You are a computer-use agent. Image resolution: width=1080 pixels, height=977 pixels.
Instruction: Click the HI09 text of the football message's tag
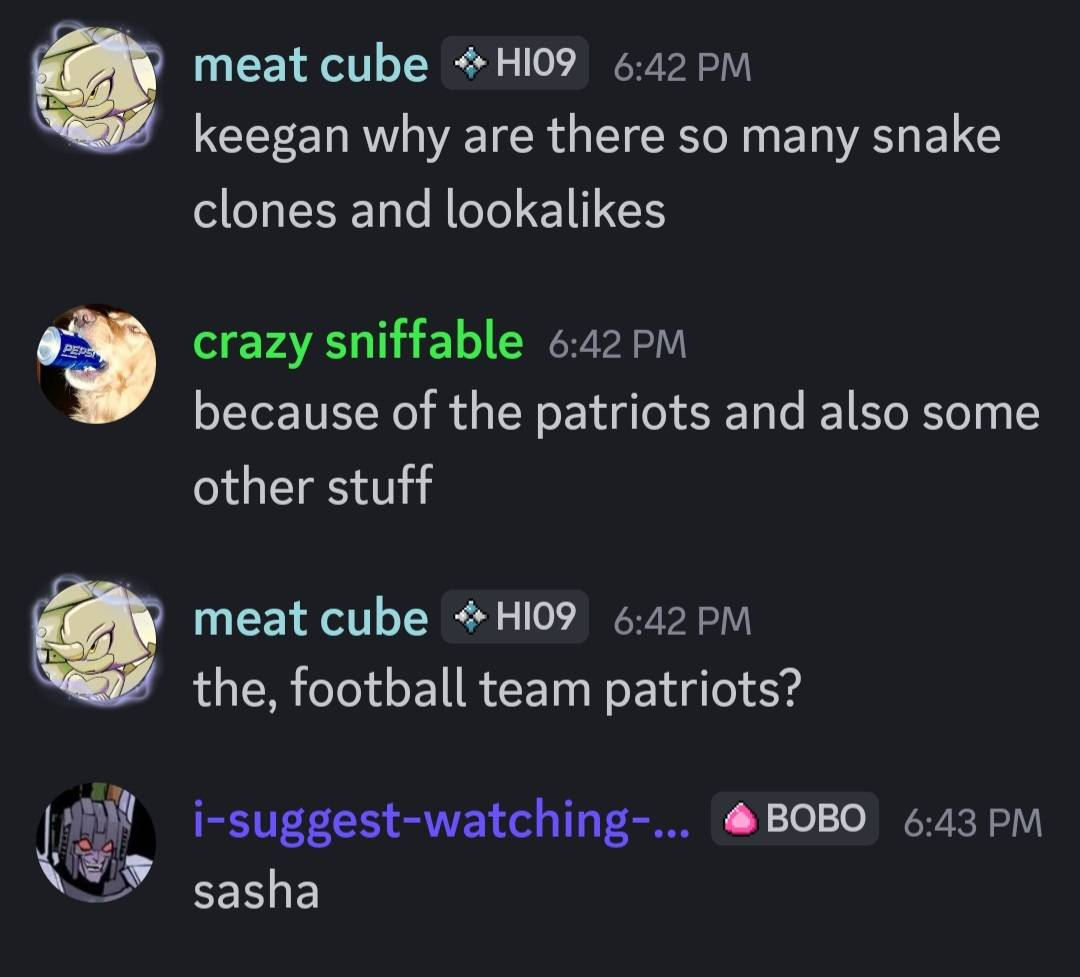coord(535,618)
